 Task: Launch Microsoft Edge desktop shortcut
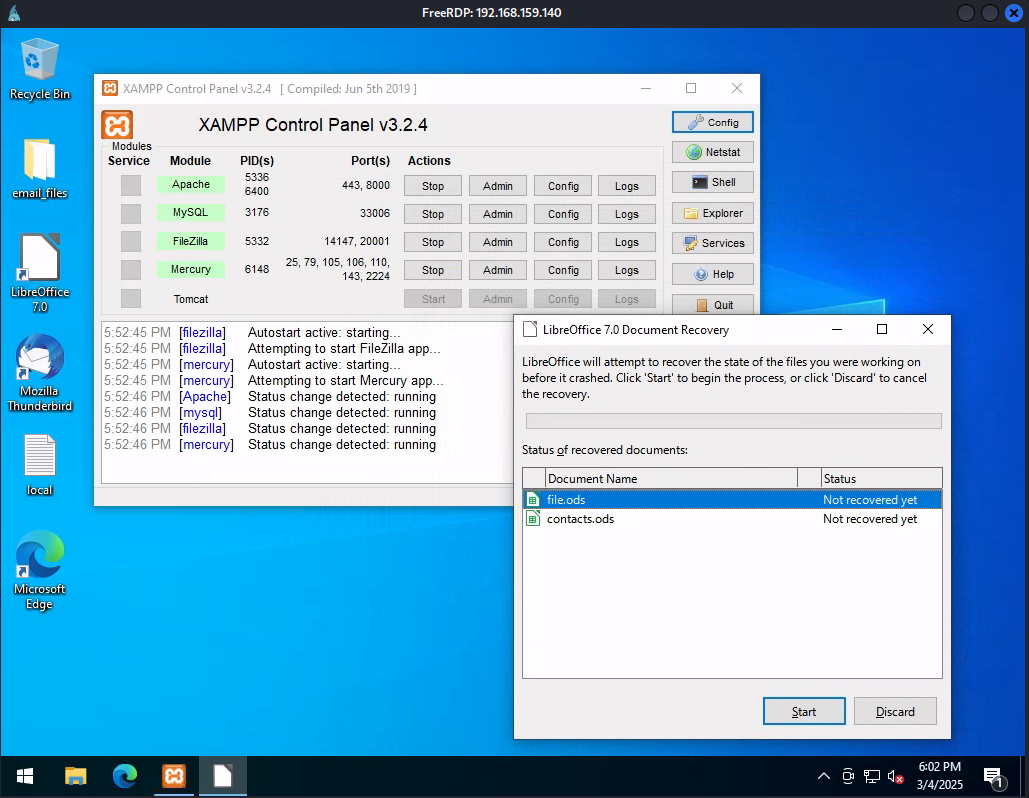(x=39, y=571)
